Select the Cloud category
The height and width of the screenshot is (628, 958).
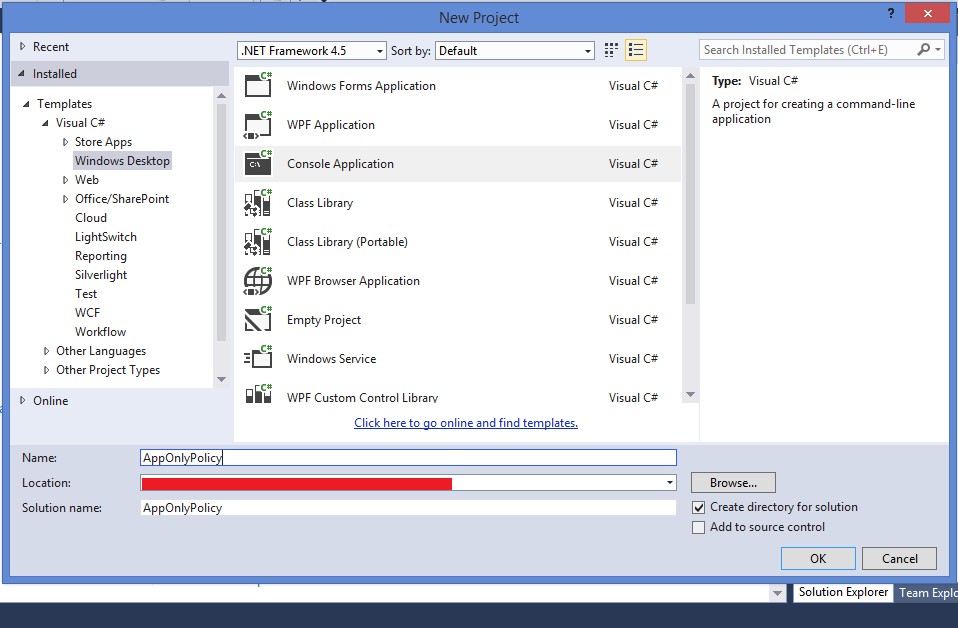pos(91,217)
